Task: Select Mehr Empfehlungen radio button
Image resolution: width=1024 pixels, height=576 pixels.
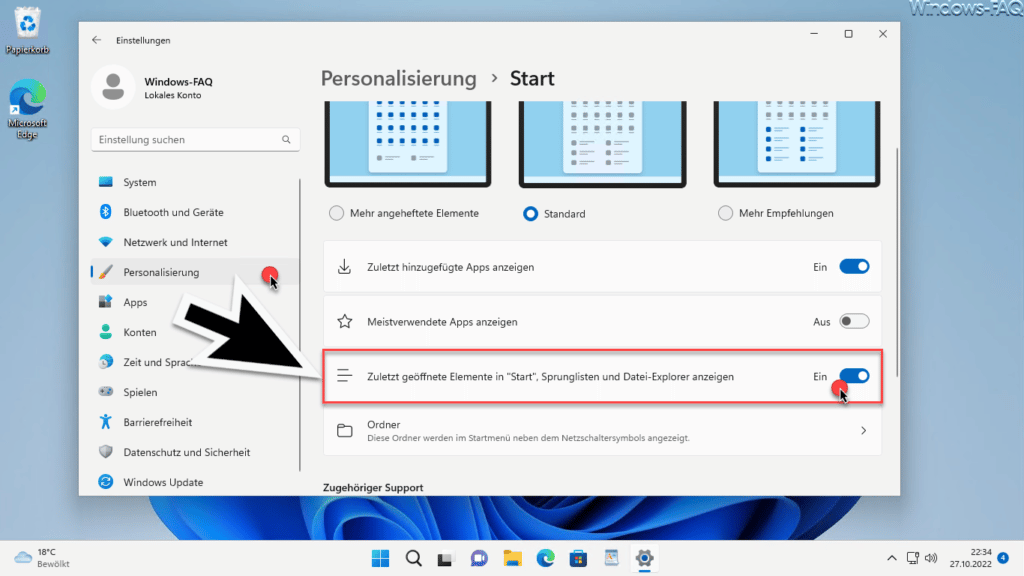Action: pyautogui.click(x=725, y=214)
